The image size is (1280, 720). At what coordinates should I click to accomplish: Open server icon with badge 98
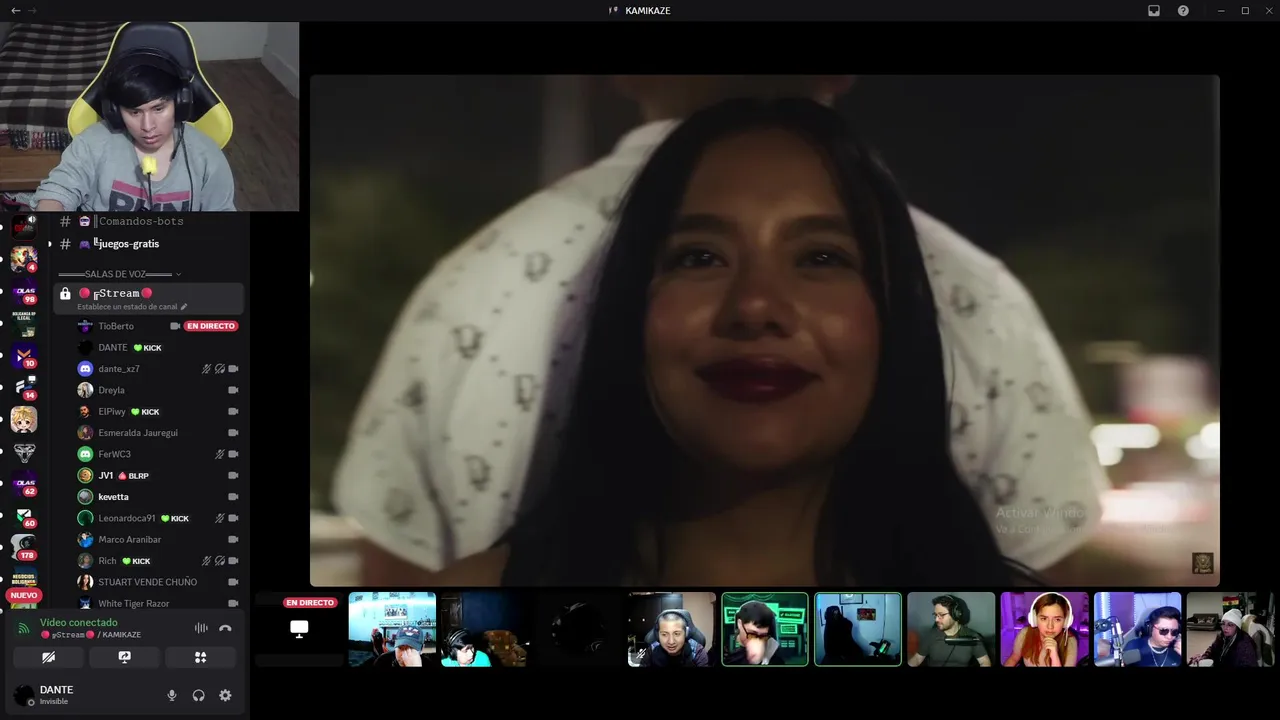click(x=24, y=291)
